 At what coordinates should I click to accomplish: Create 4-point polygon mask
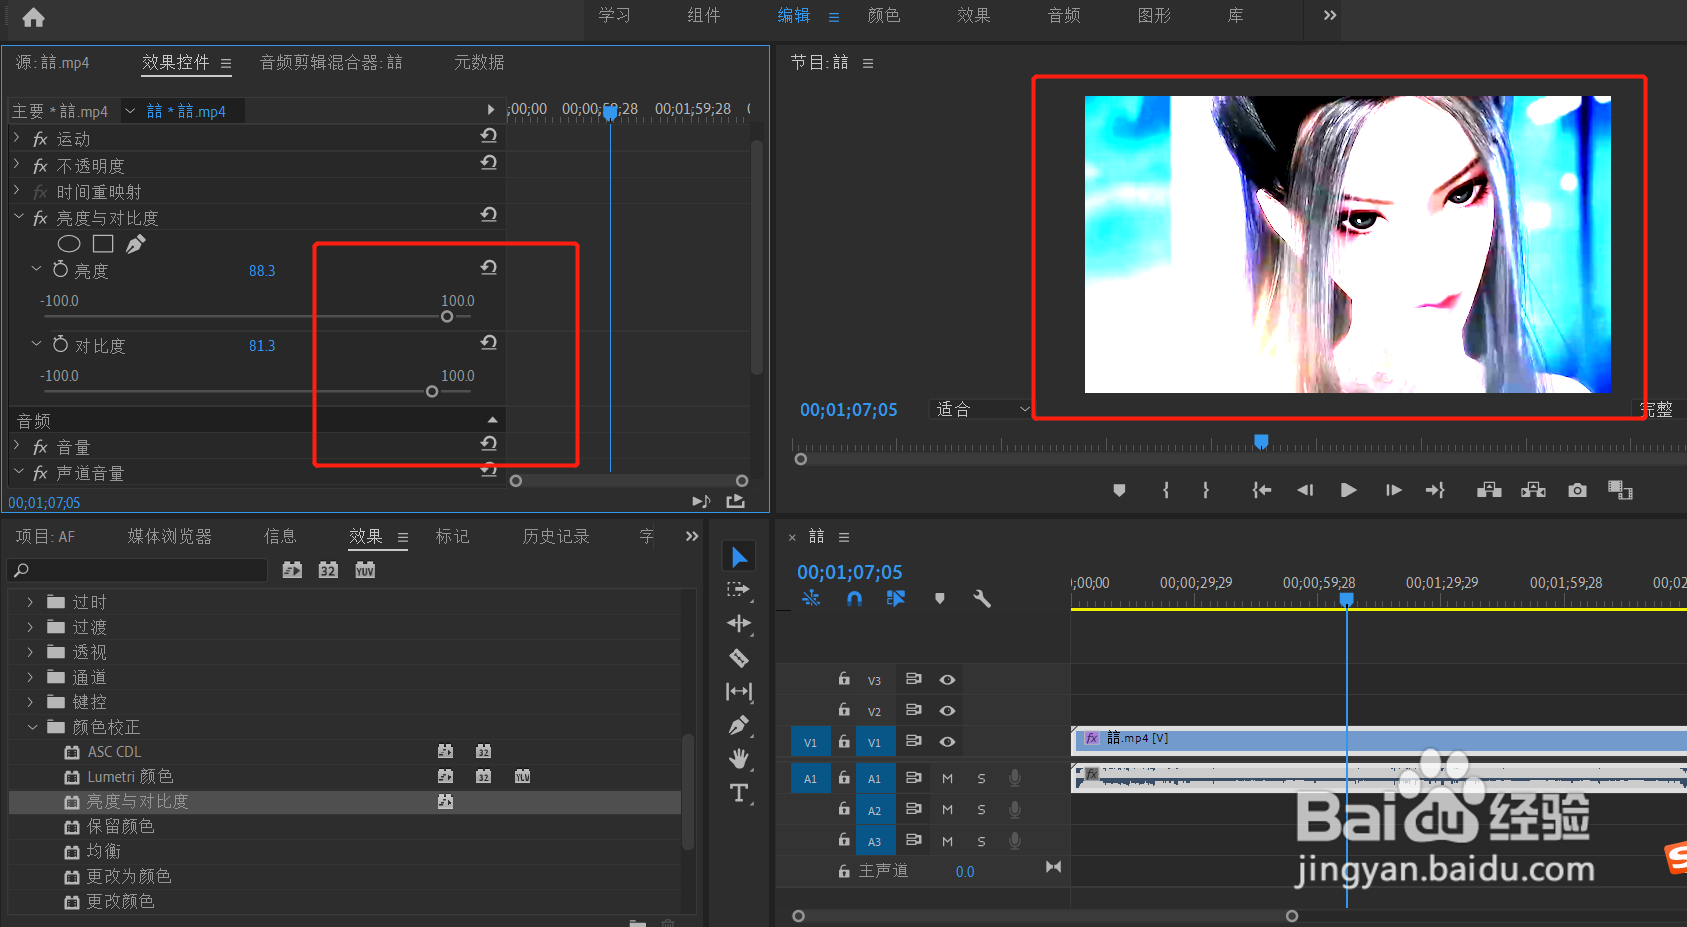click(103, 244)
